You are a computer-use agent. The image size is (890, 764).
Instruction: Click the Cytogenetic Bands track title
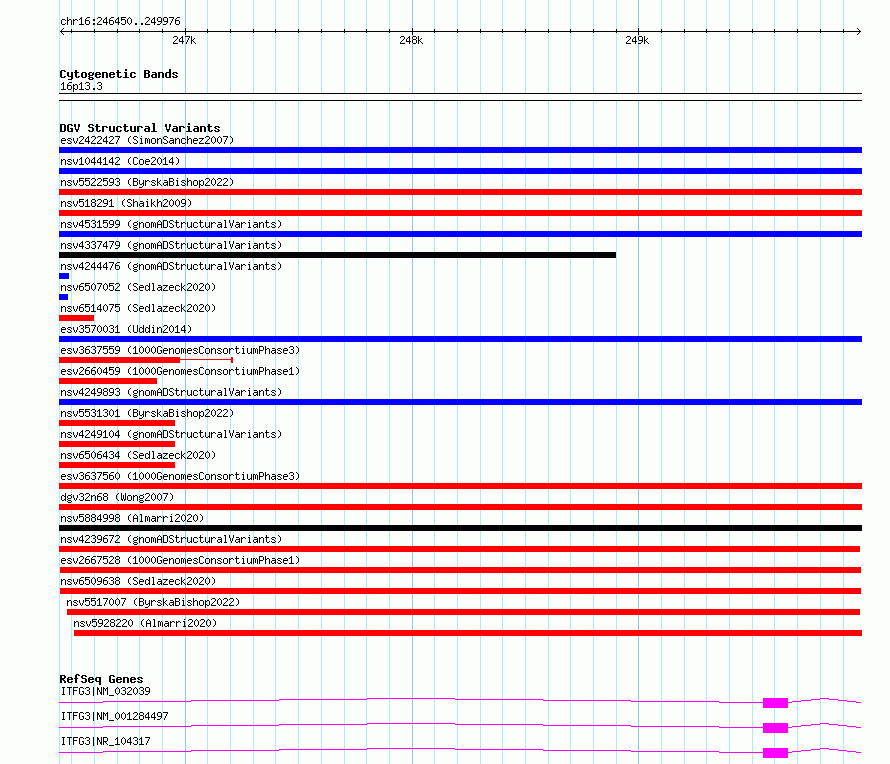pyautogui.click(x=119, y=74)
